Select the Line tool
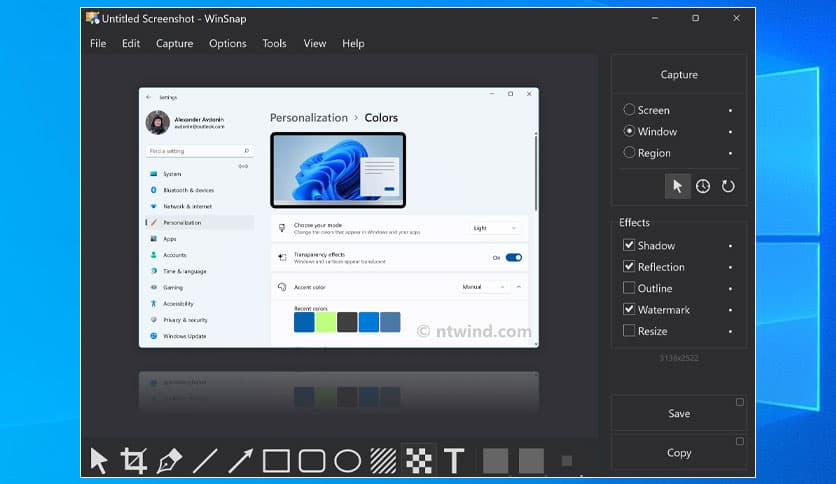The width and height of the screenshot is (836, 484). tap(205, 460)
